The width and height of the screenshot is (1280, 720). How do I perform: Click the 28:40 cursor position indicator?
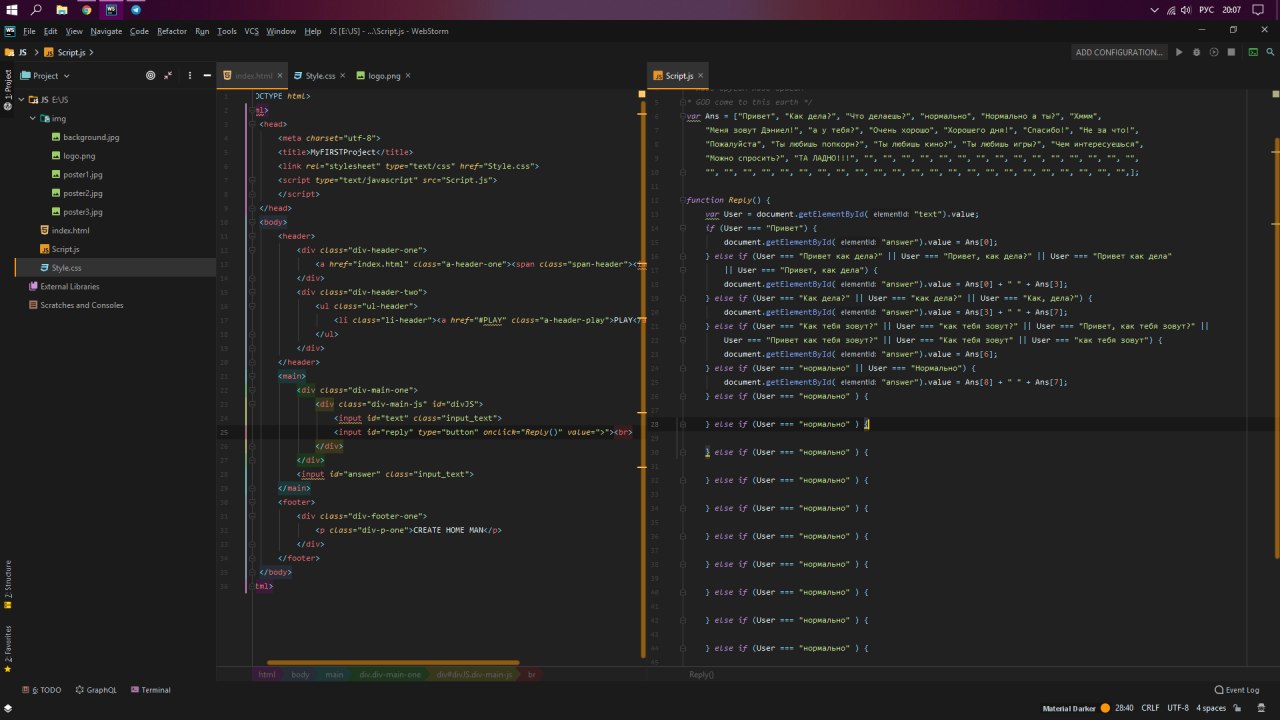[1123, 707]
